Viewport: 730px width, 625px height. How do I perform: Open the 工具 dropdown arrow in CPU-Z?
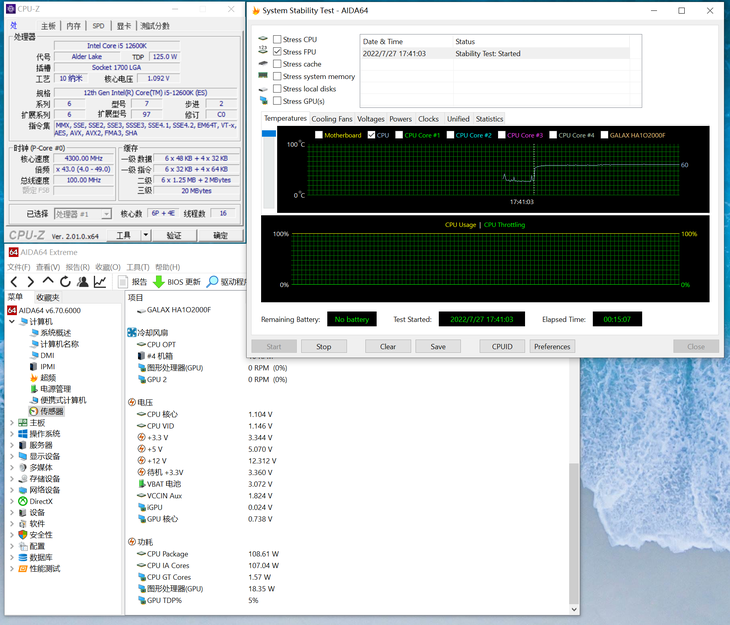[x=146, y=235]
